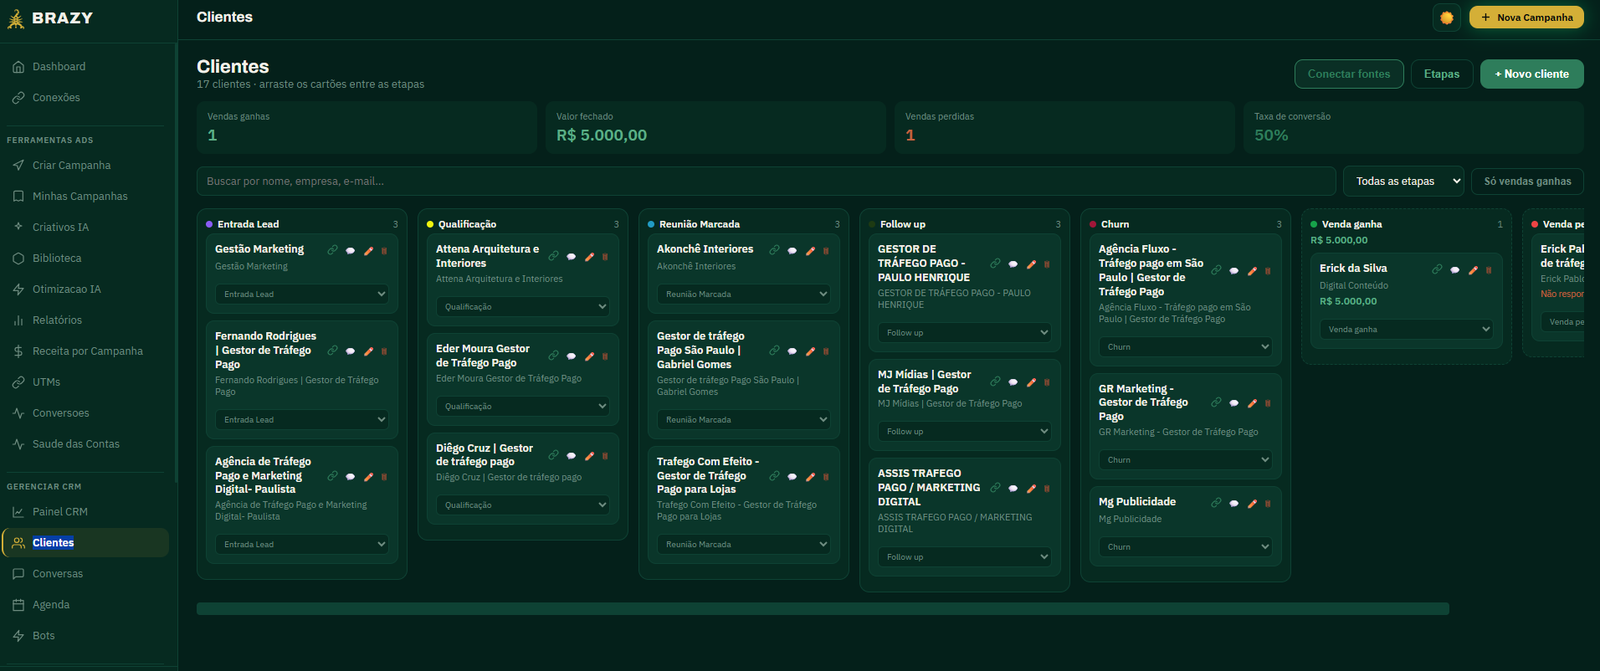Delete GR Marketing card with trash icon
The height and width of the screenshot is (671, 1600).
point(1268,403)
